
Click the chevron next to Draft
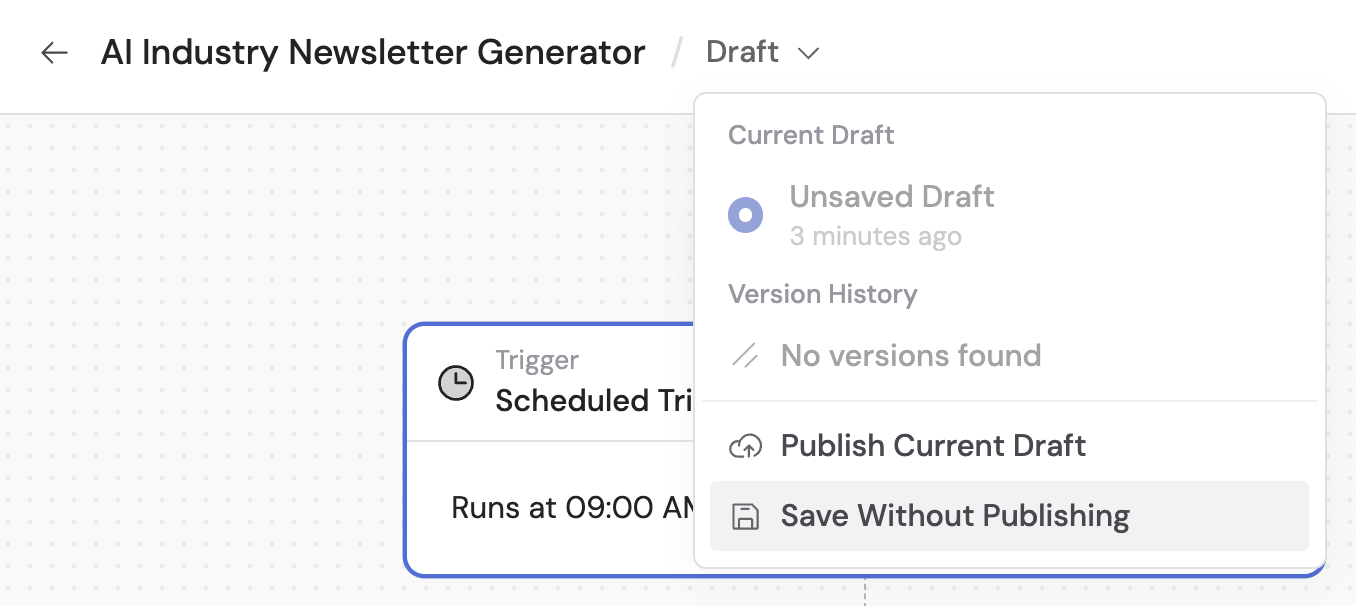click(x=809, y=52)
